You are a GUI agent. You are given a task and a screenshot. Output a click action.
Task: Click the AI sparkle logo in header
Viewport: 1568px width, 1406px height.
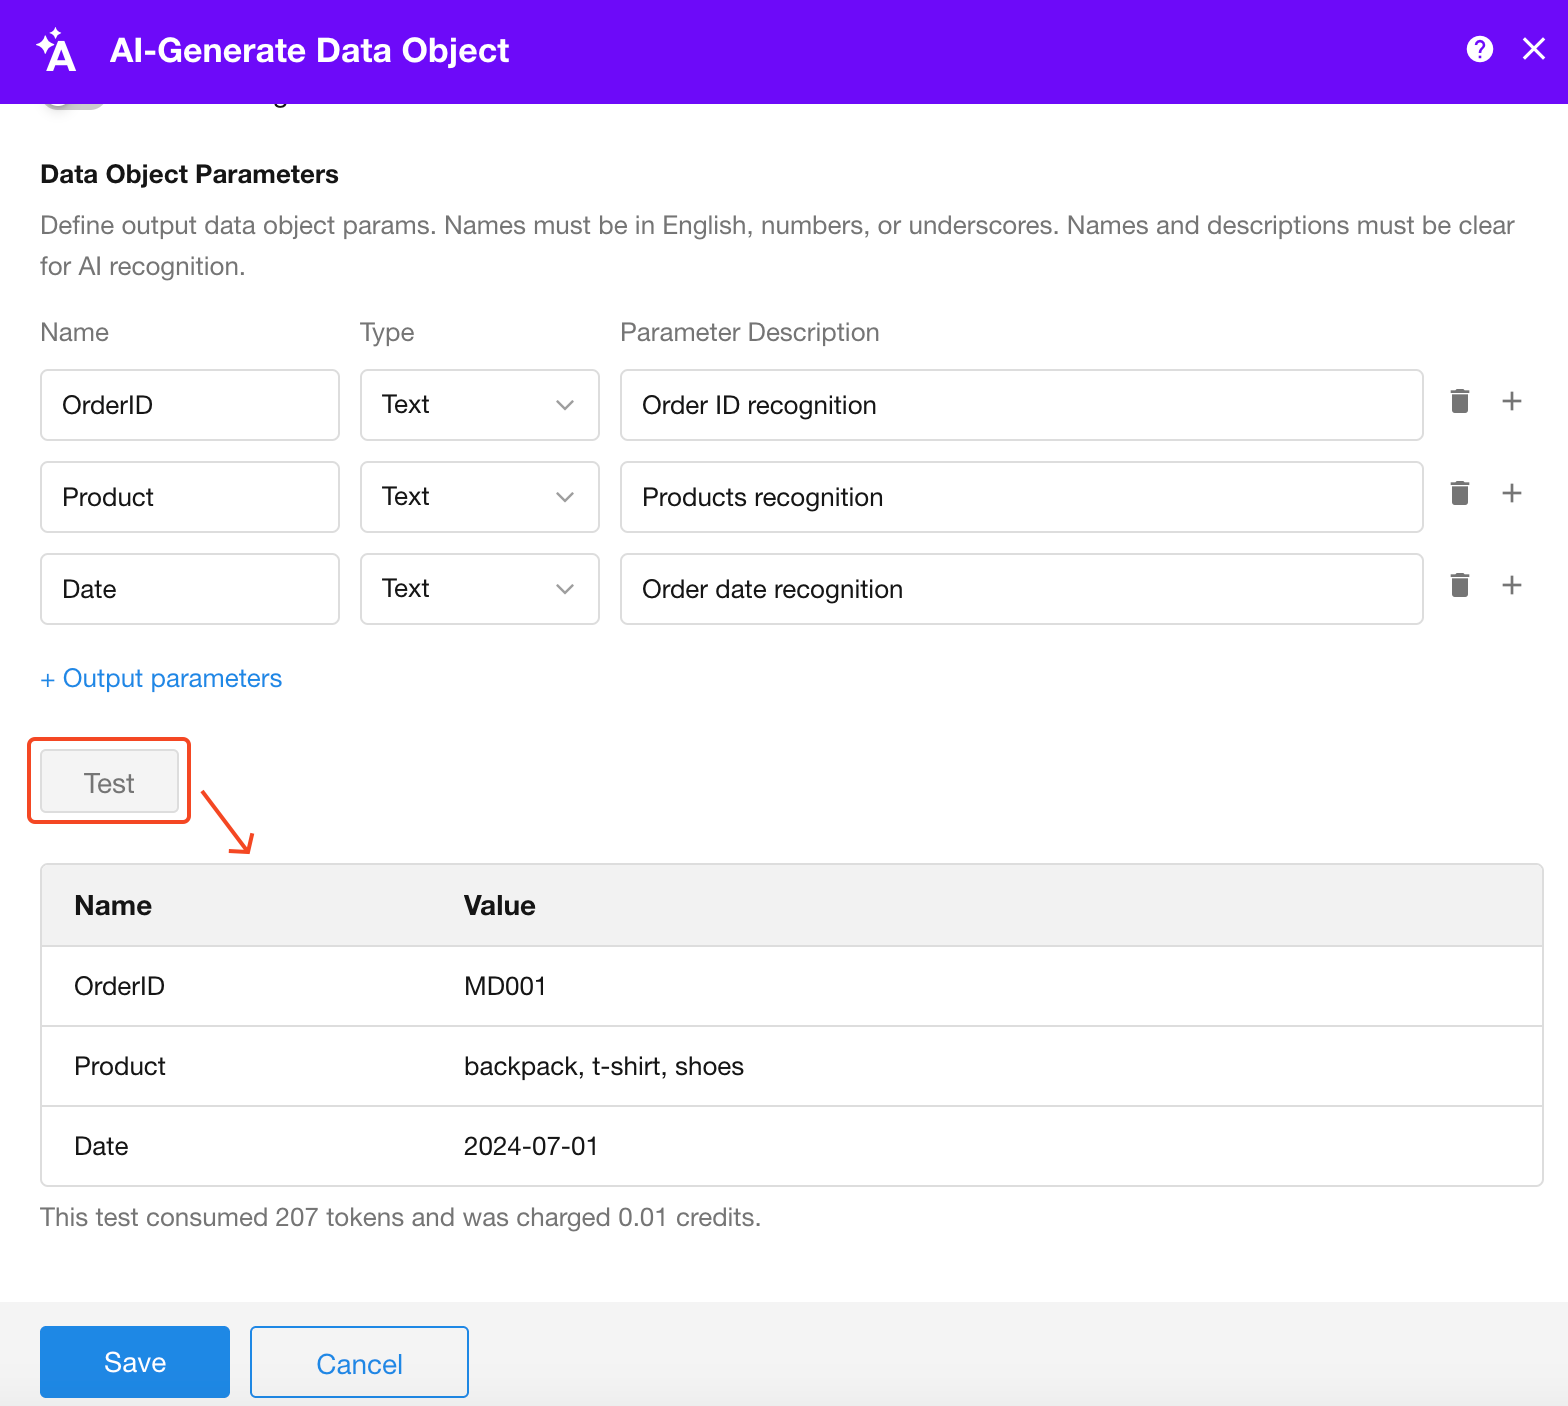tap(56, 50)
